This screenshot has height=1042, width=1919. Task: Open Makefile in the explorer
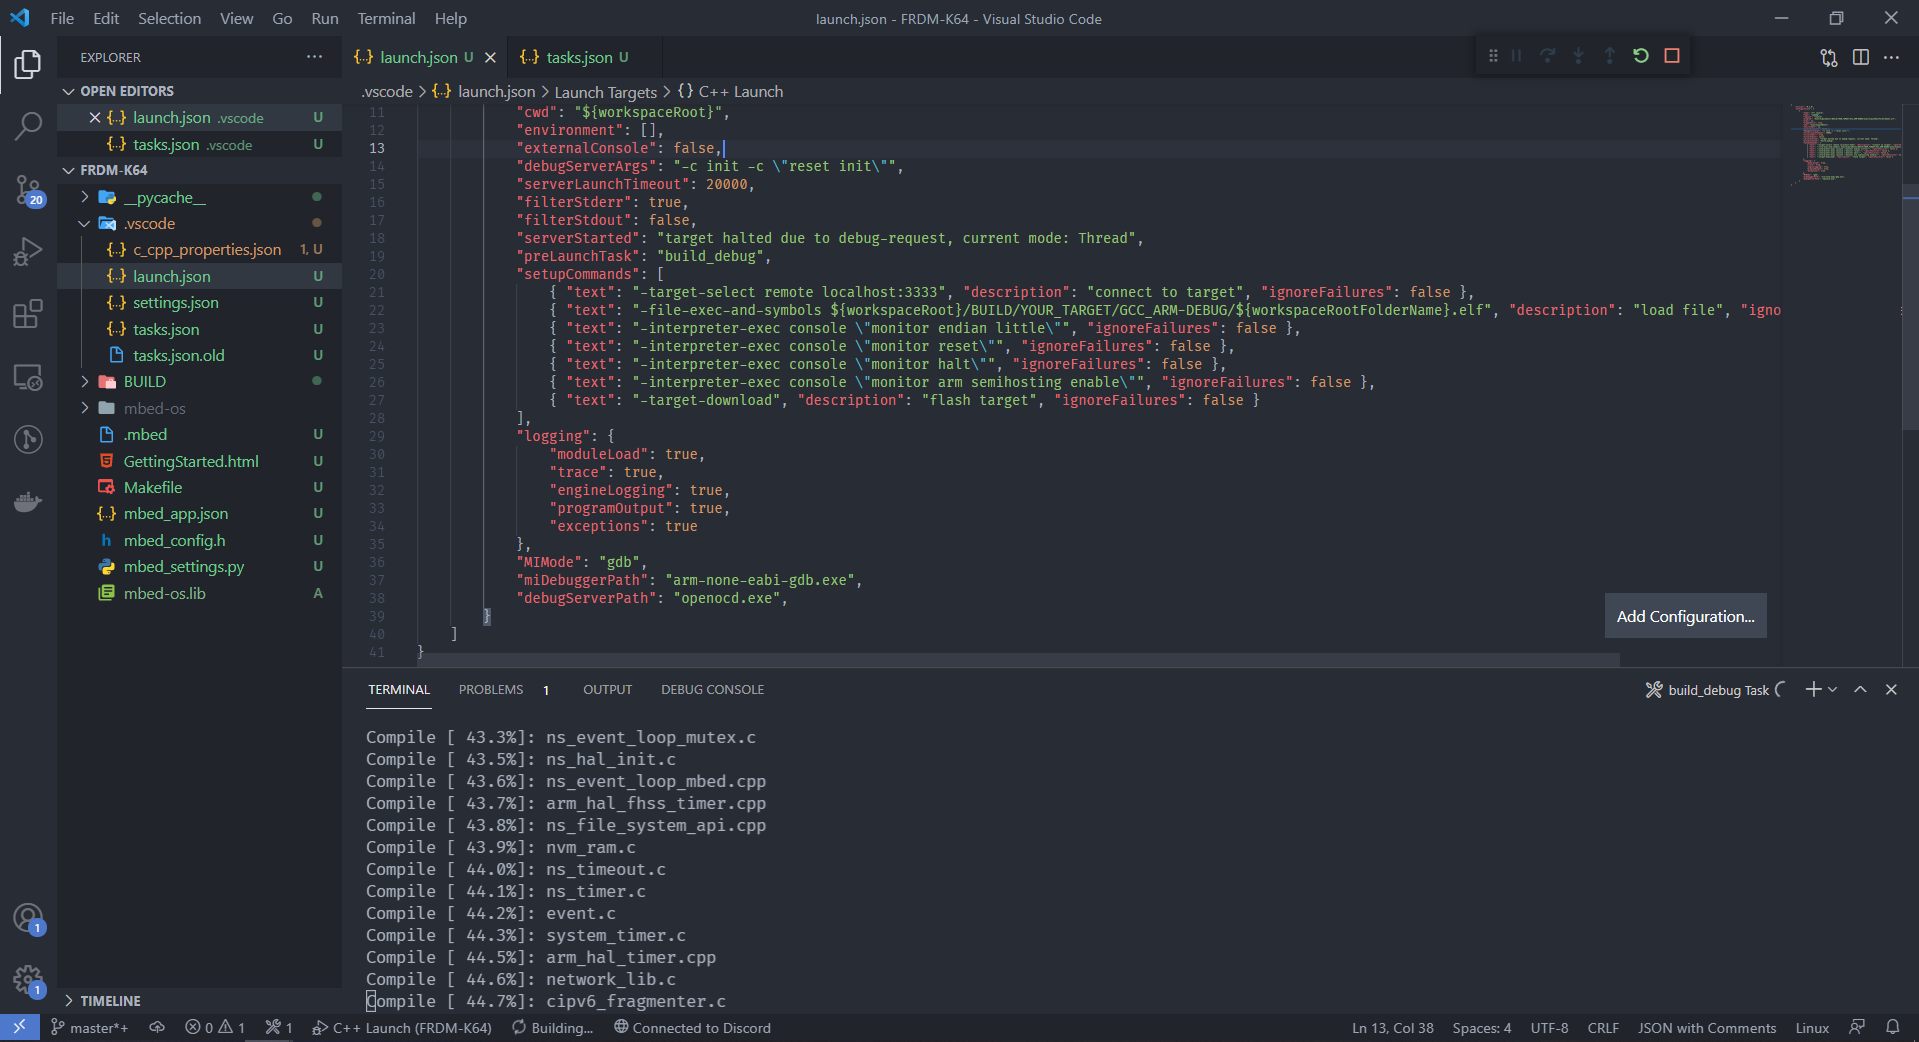tap(153, 488)
